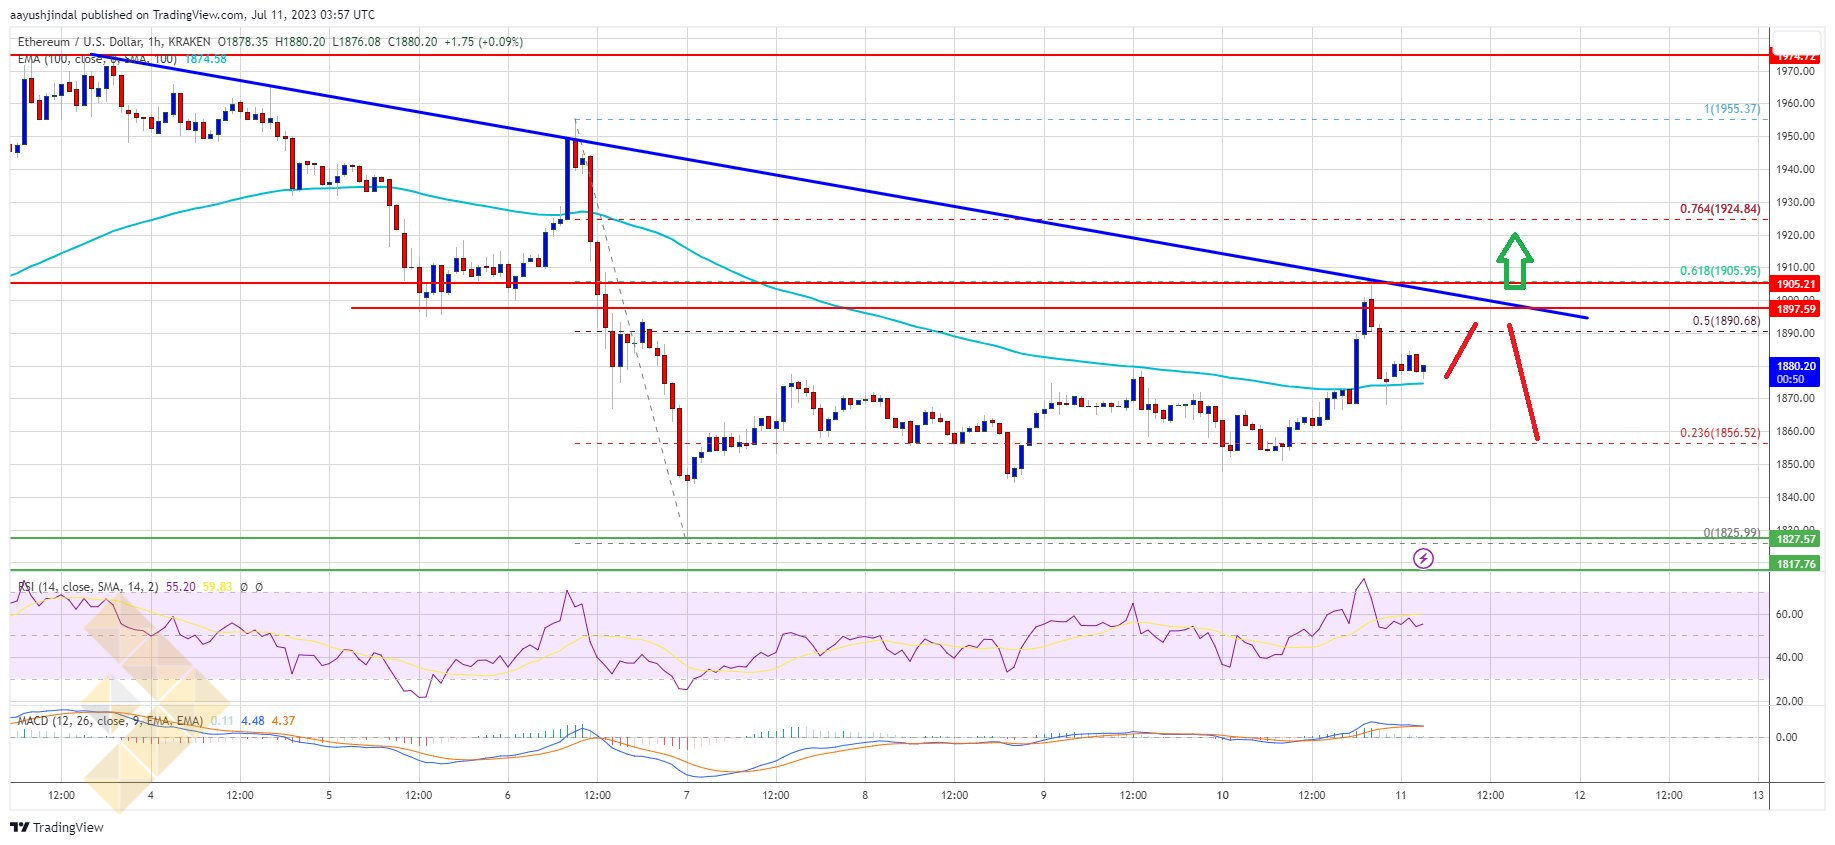The height and width of the screenshot is (845, 1835).
Task: Click the TradingView logo in bottom corner
Action: [x=57, y=827]
